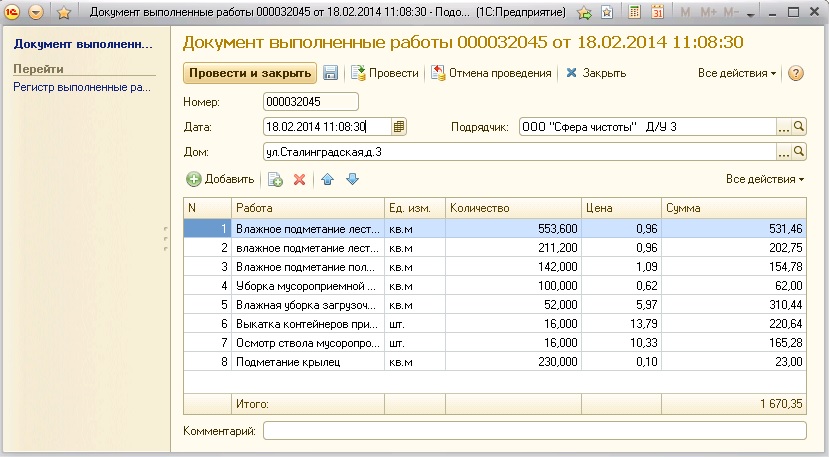
Task: Click the Подрядчик input field
Action: 648,126
